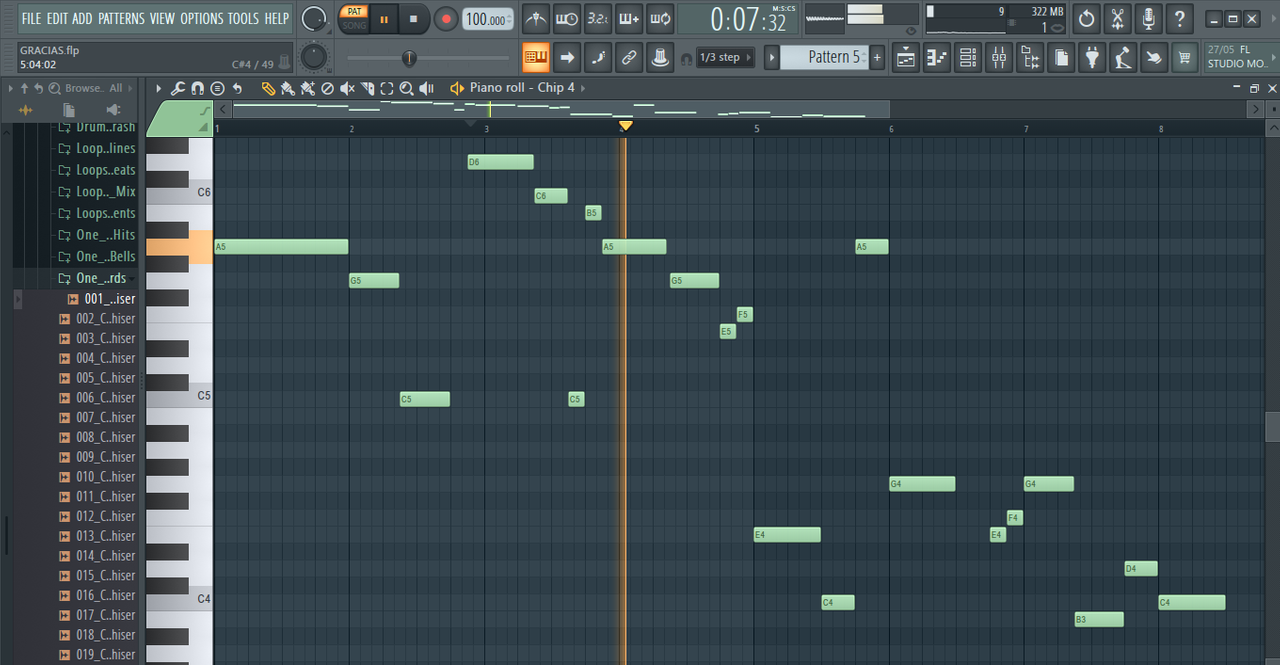Open the Piano roll view icon
1280x665 pixels.
click(x=937, y=57)
